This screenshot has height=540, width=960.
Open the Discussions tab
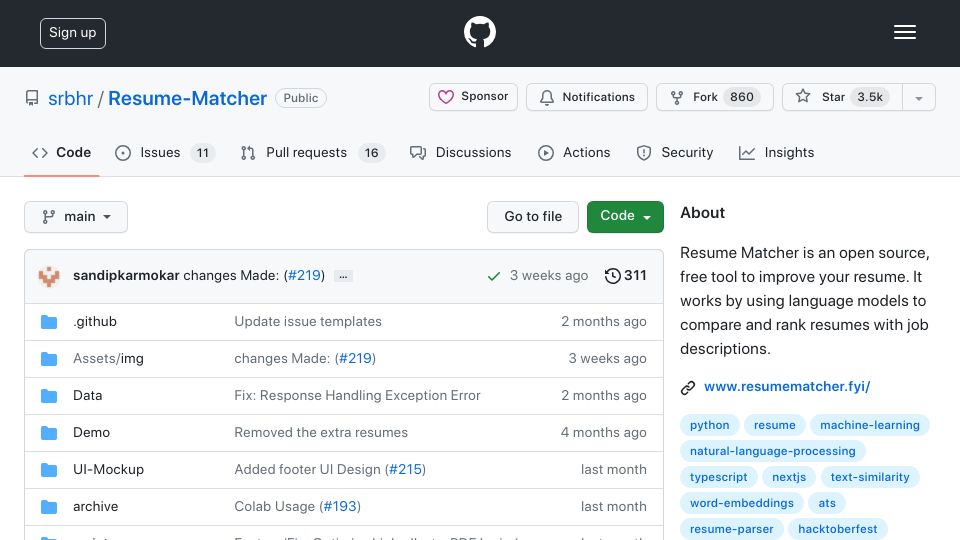tap(460, 152)
